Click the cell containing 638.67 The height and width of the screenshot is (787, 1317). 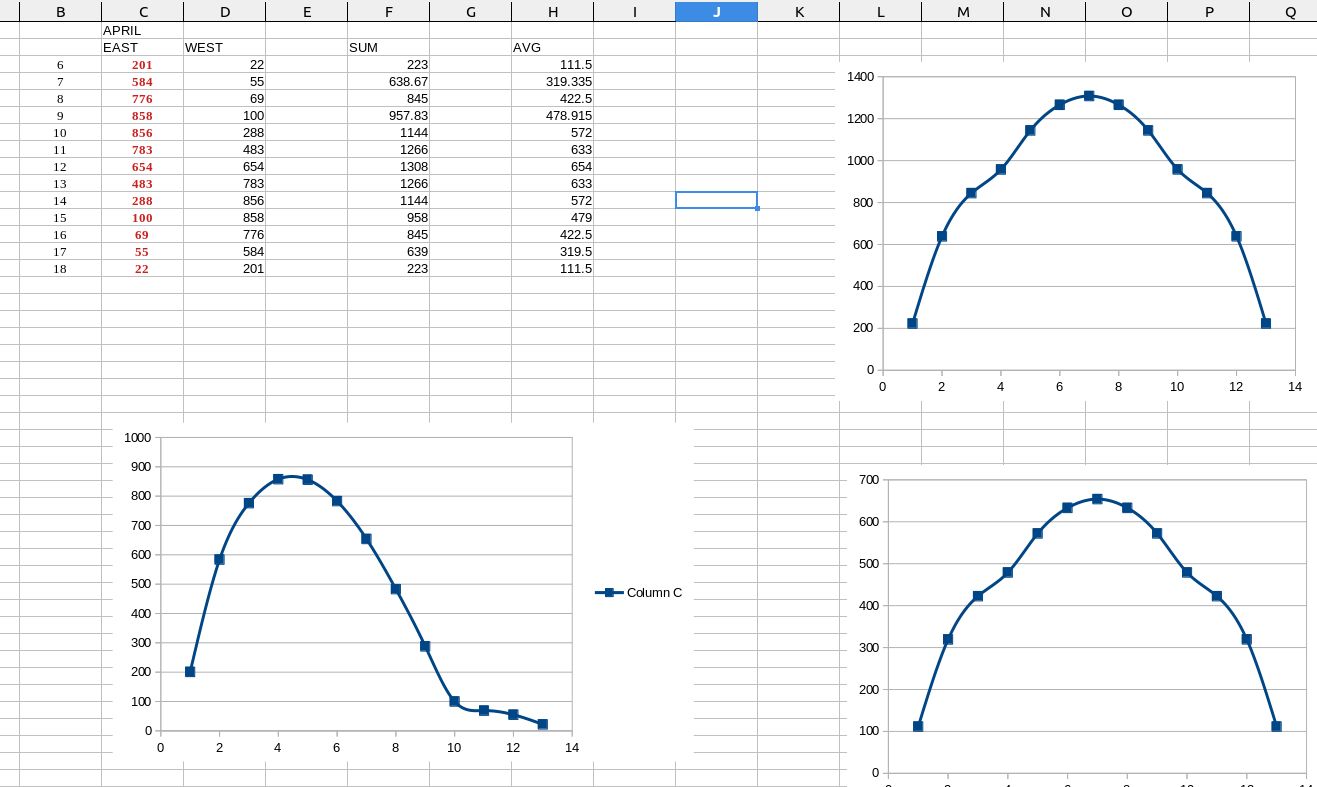[x=389, y=81]
